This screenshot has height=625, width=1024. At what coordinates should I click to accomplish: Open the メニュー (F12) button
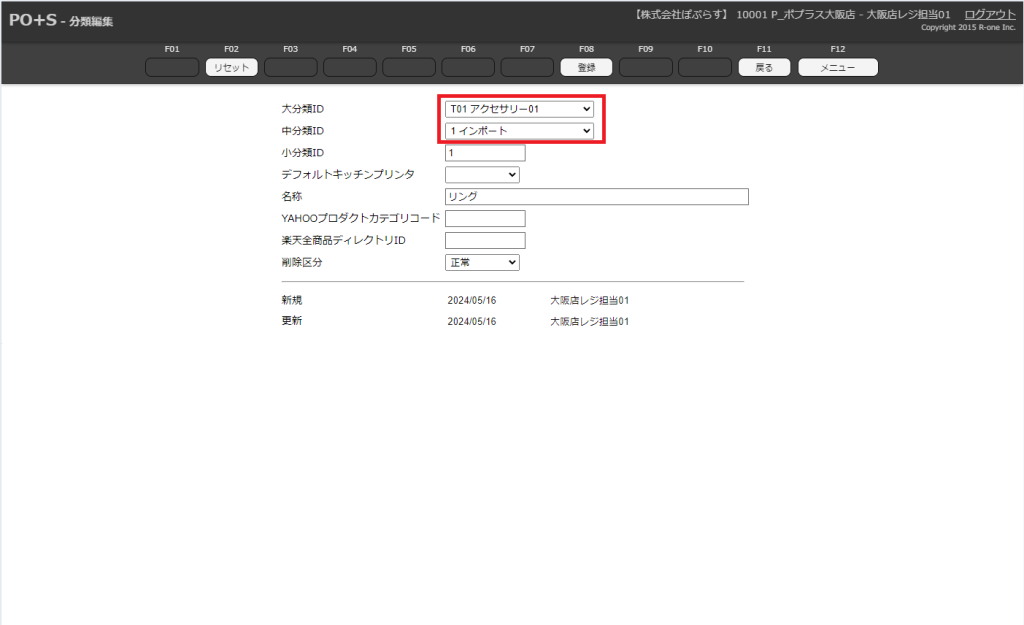[837, 68]
